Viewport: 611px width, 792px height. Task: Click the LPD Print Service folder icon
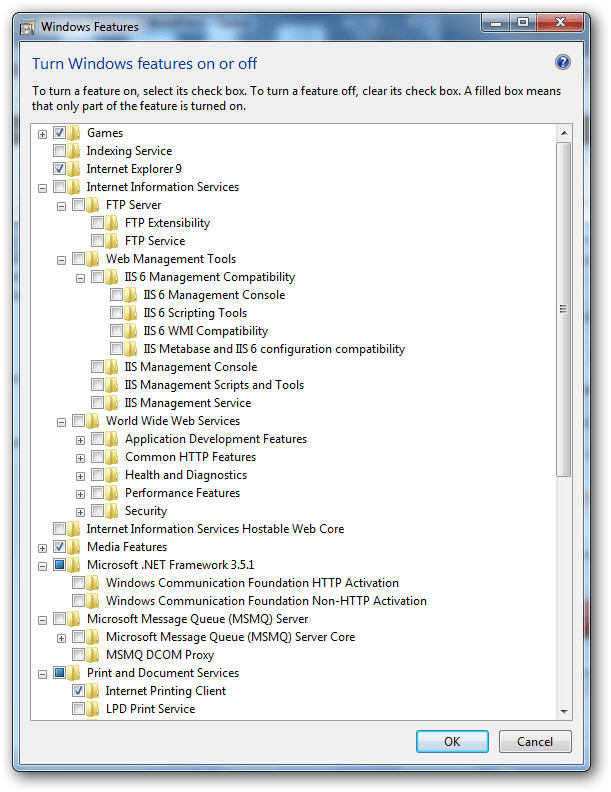(x=93, y=709)
